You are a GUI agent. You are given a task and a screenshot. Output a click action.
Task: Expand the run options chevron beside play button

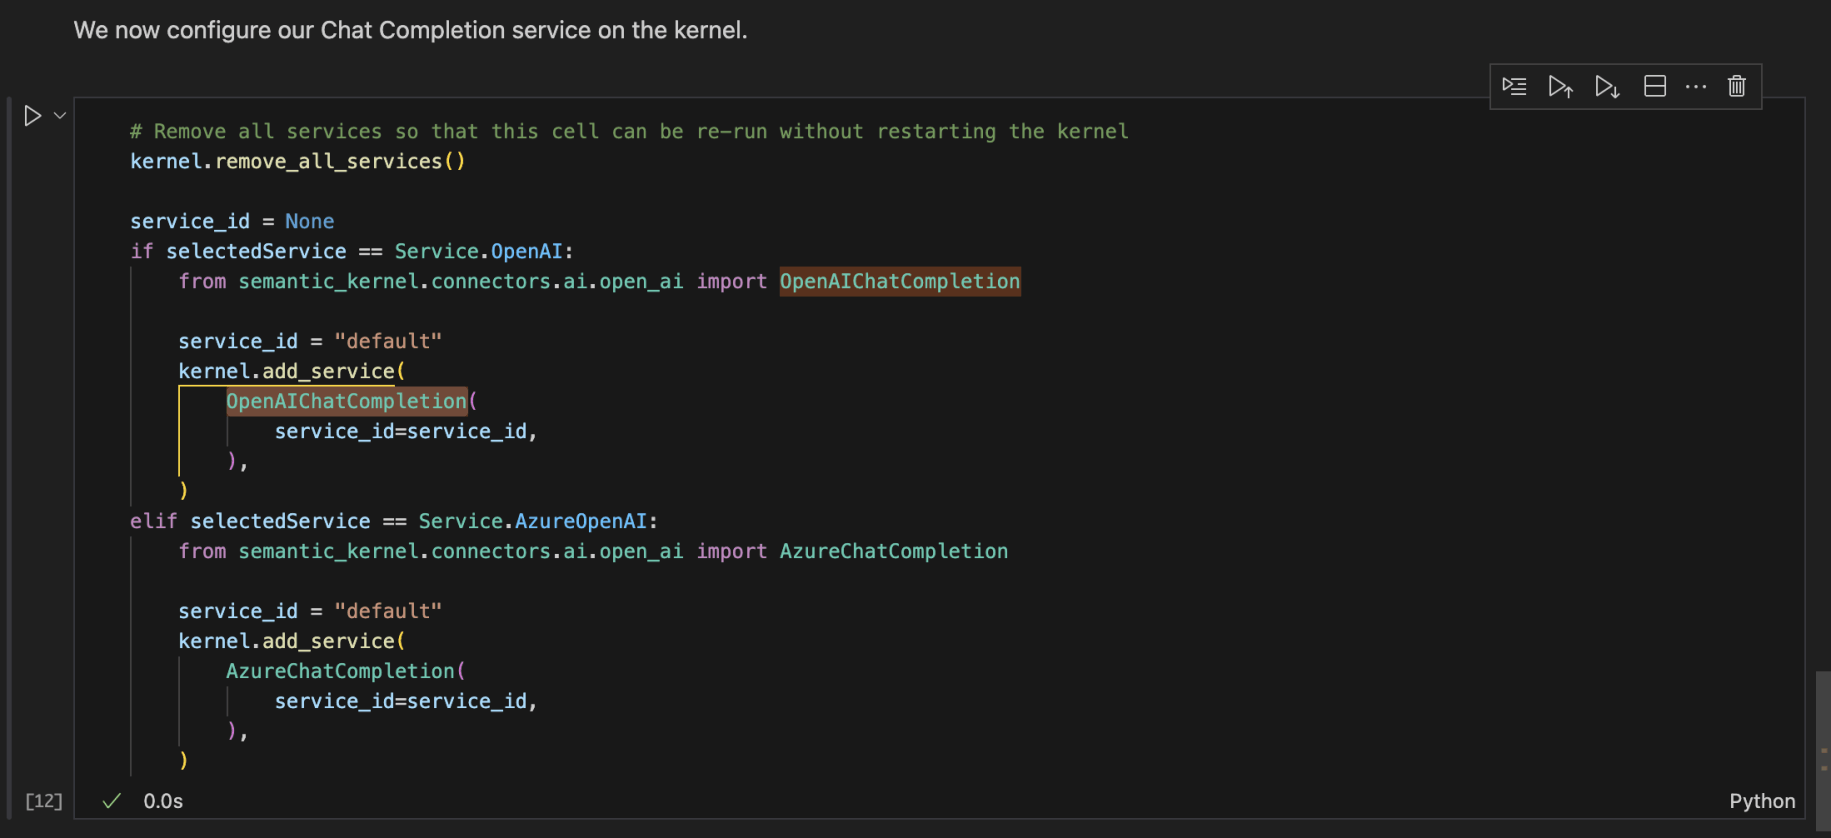(60, 116)
